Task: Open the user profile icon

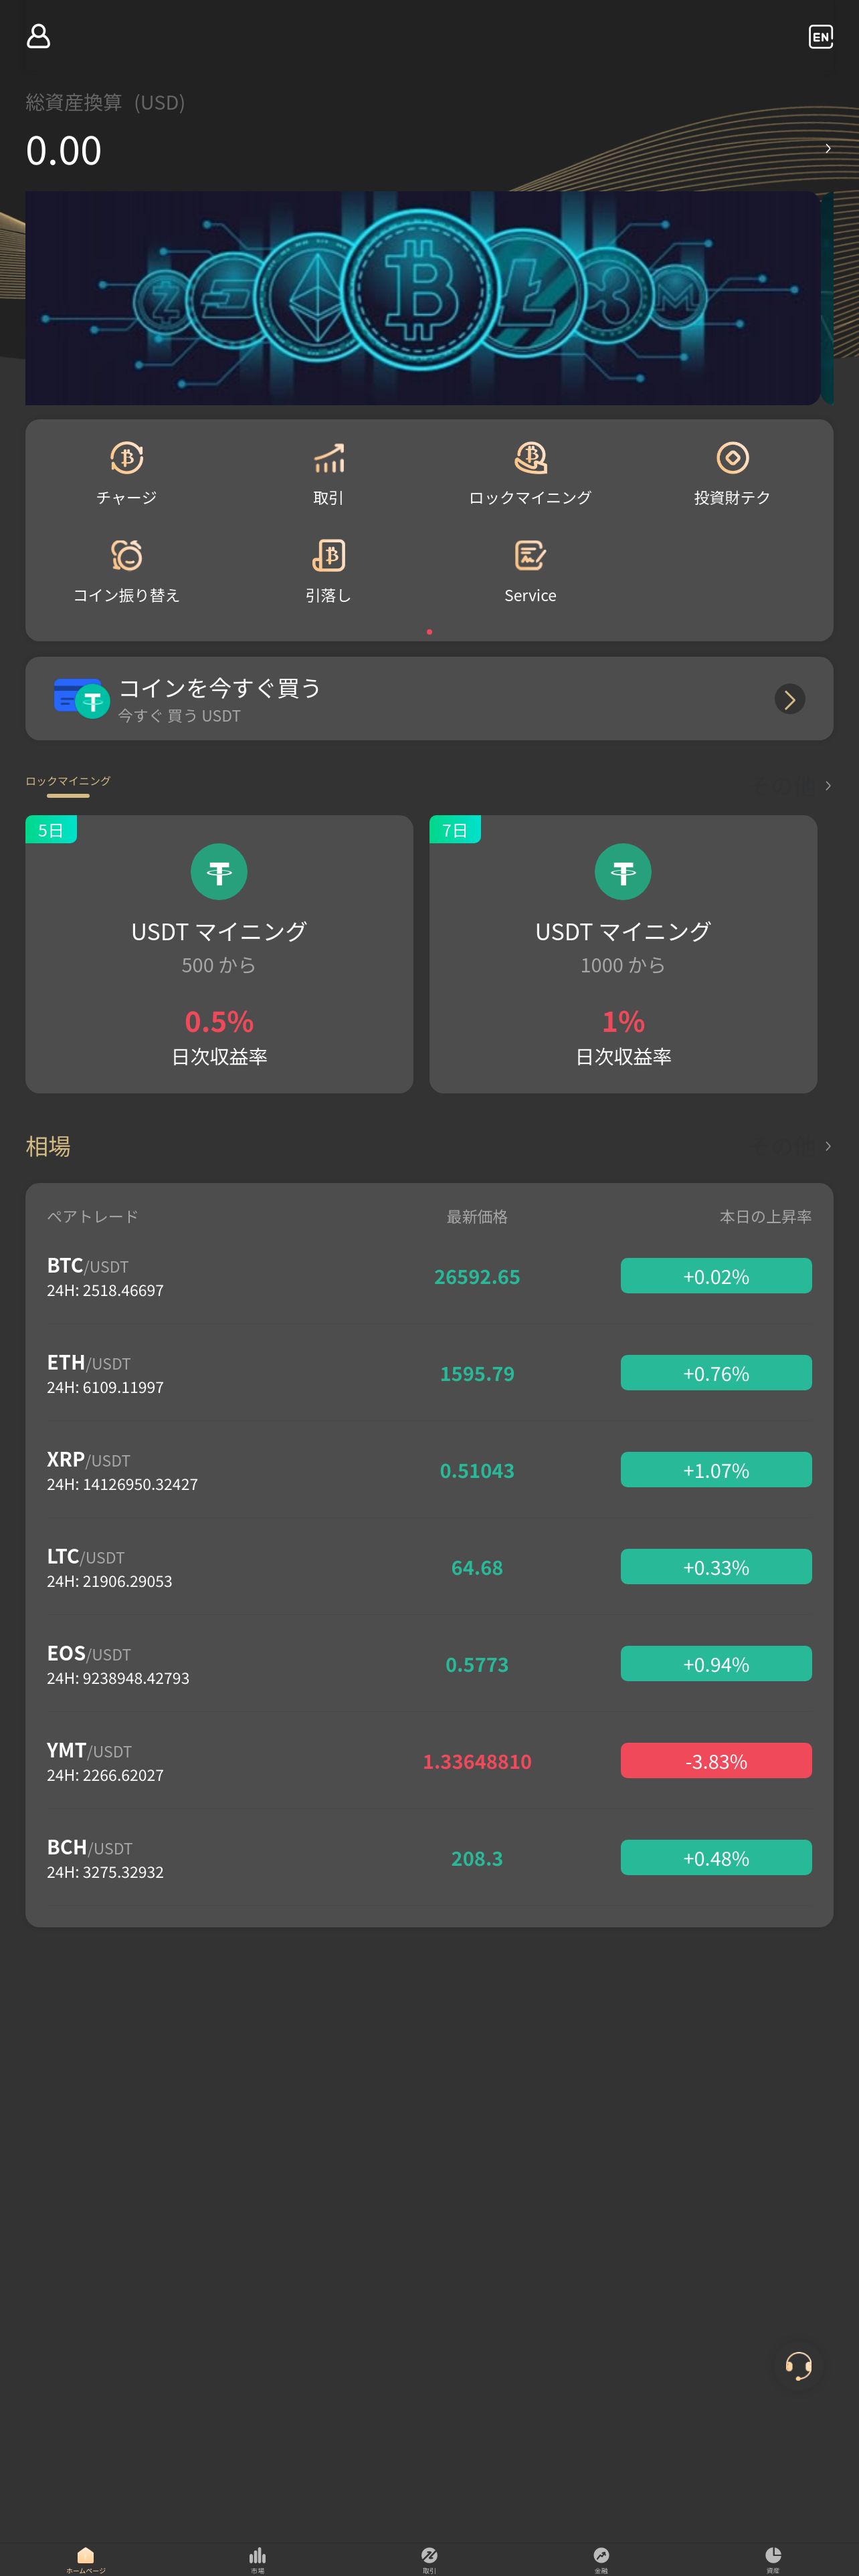Action: pos(38,36)
